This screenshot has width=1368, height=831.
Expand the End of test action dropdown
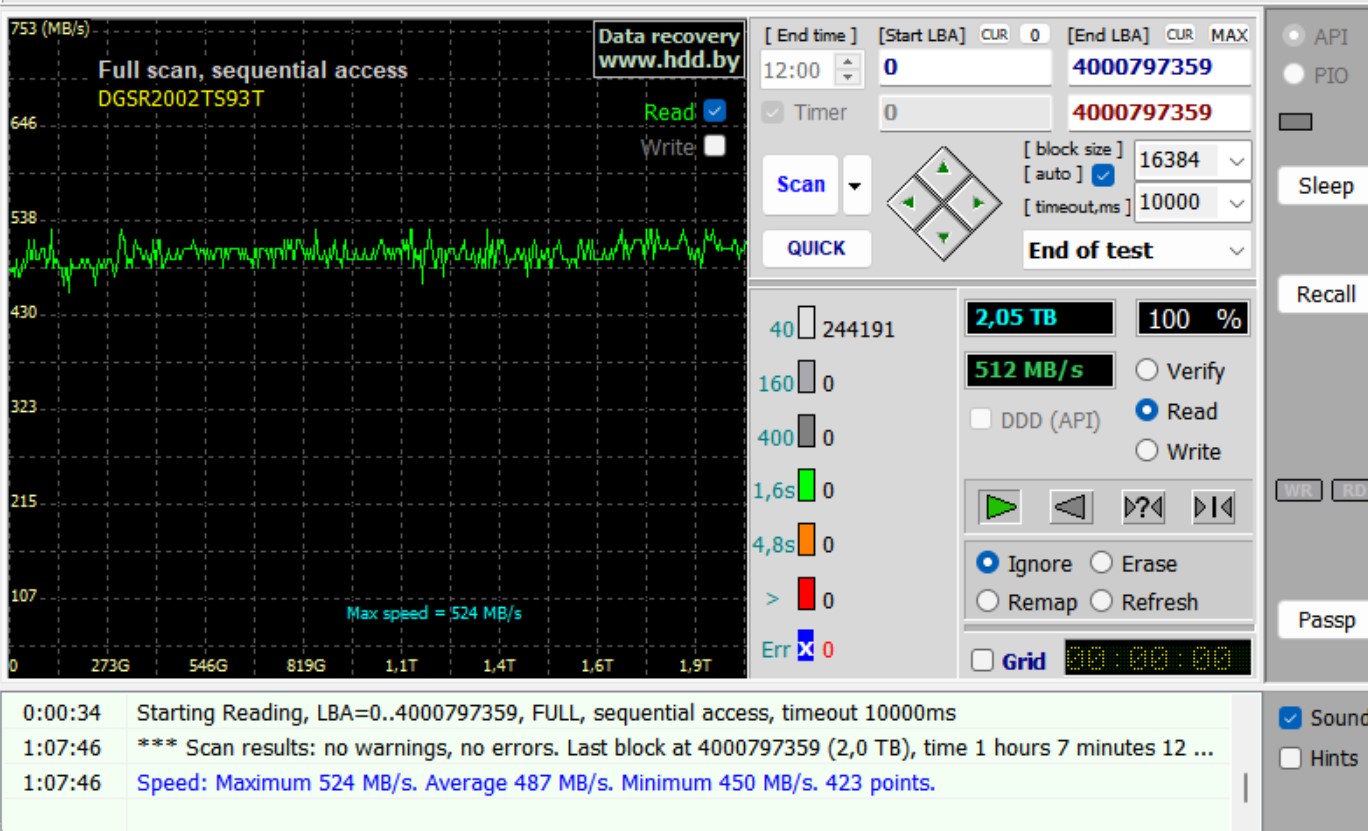click(1238, 250)
